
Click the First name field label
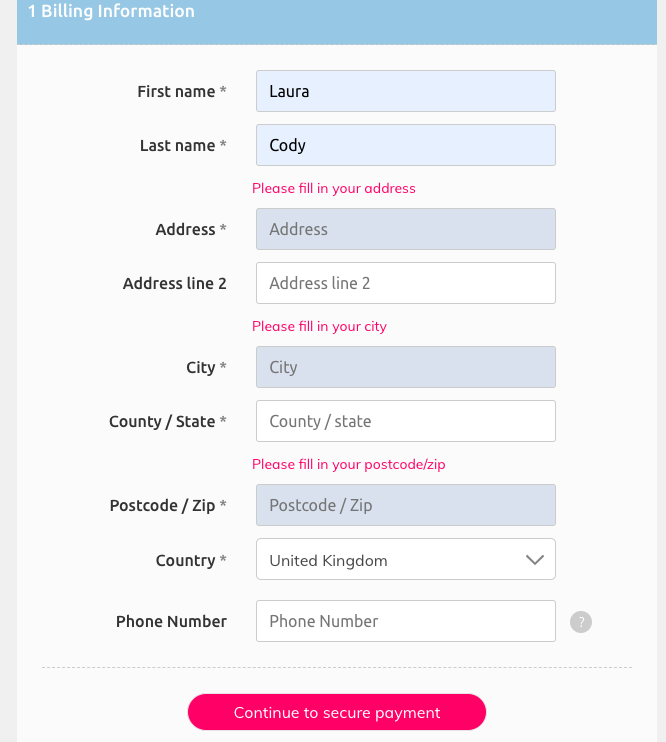pos(176,92)
